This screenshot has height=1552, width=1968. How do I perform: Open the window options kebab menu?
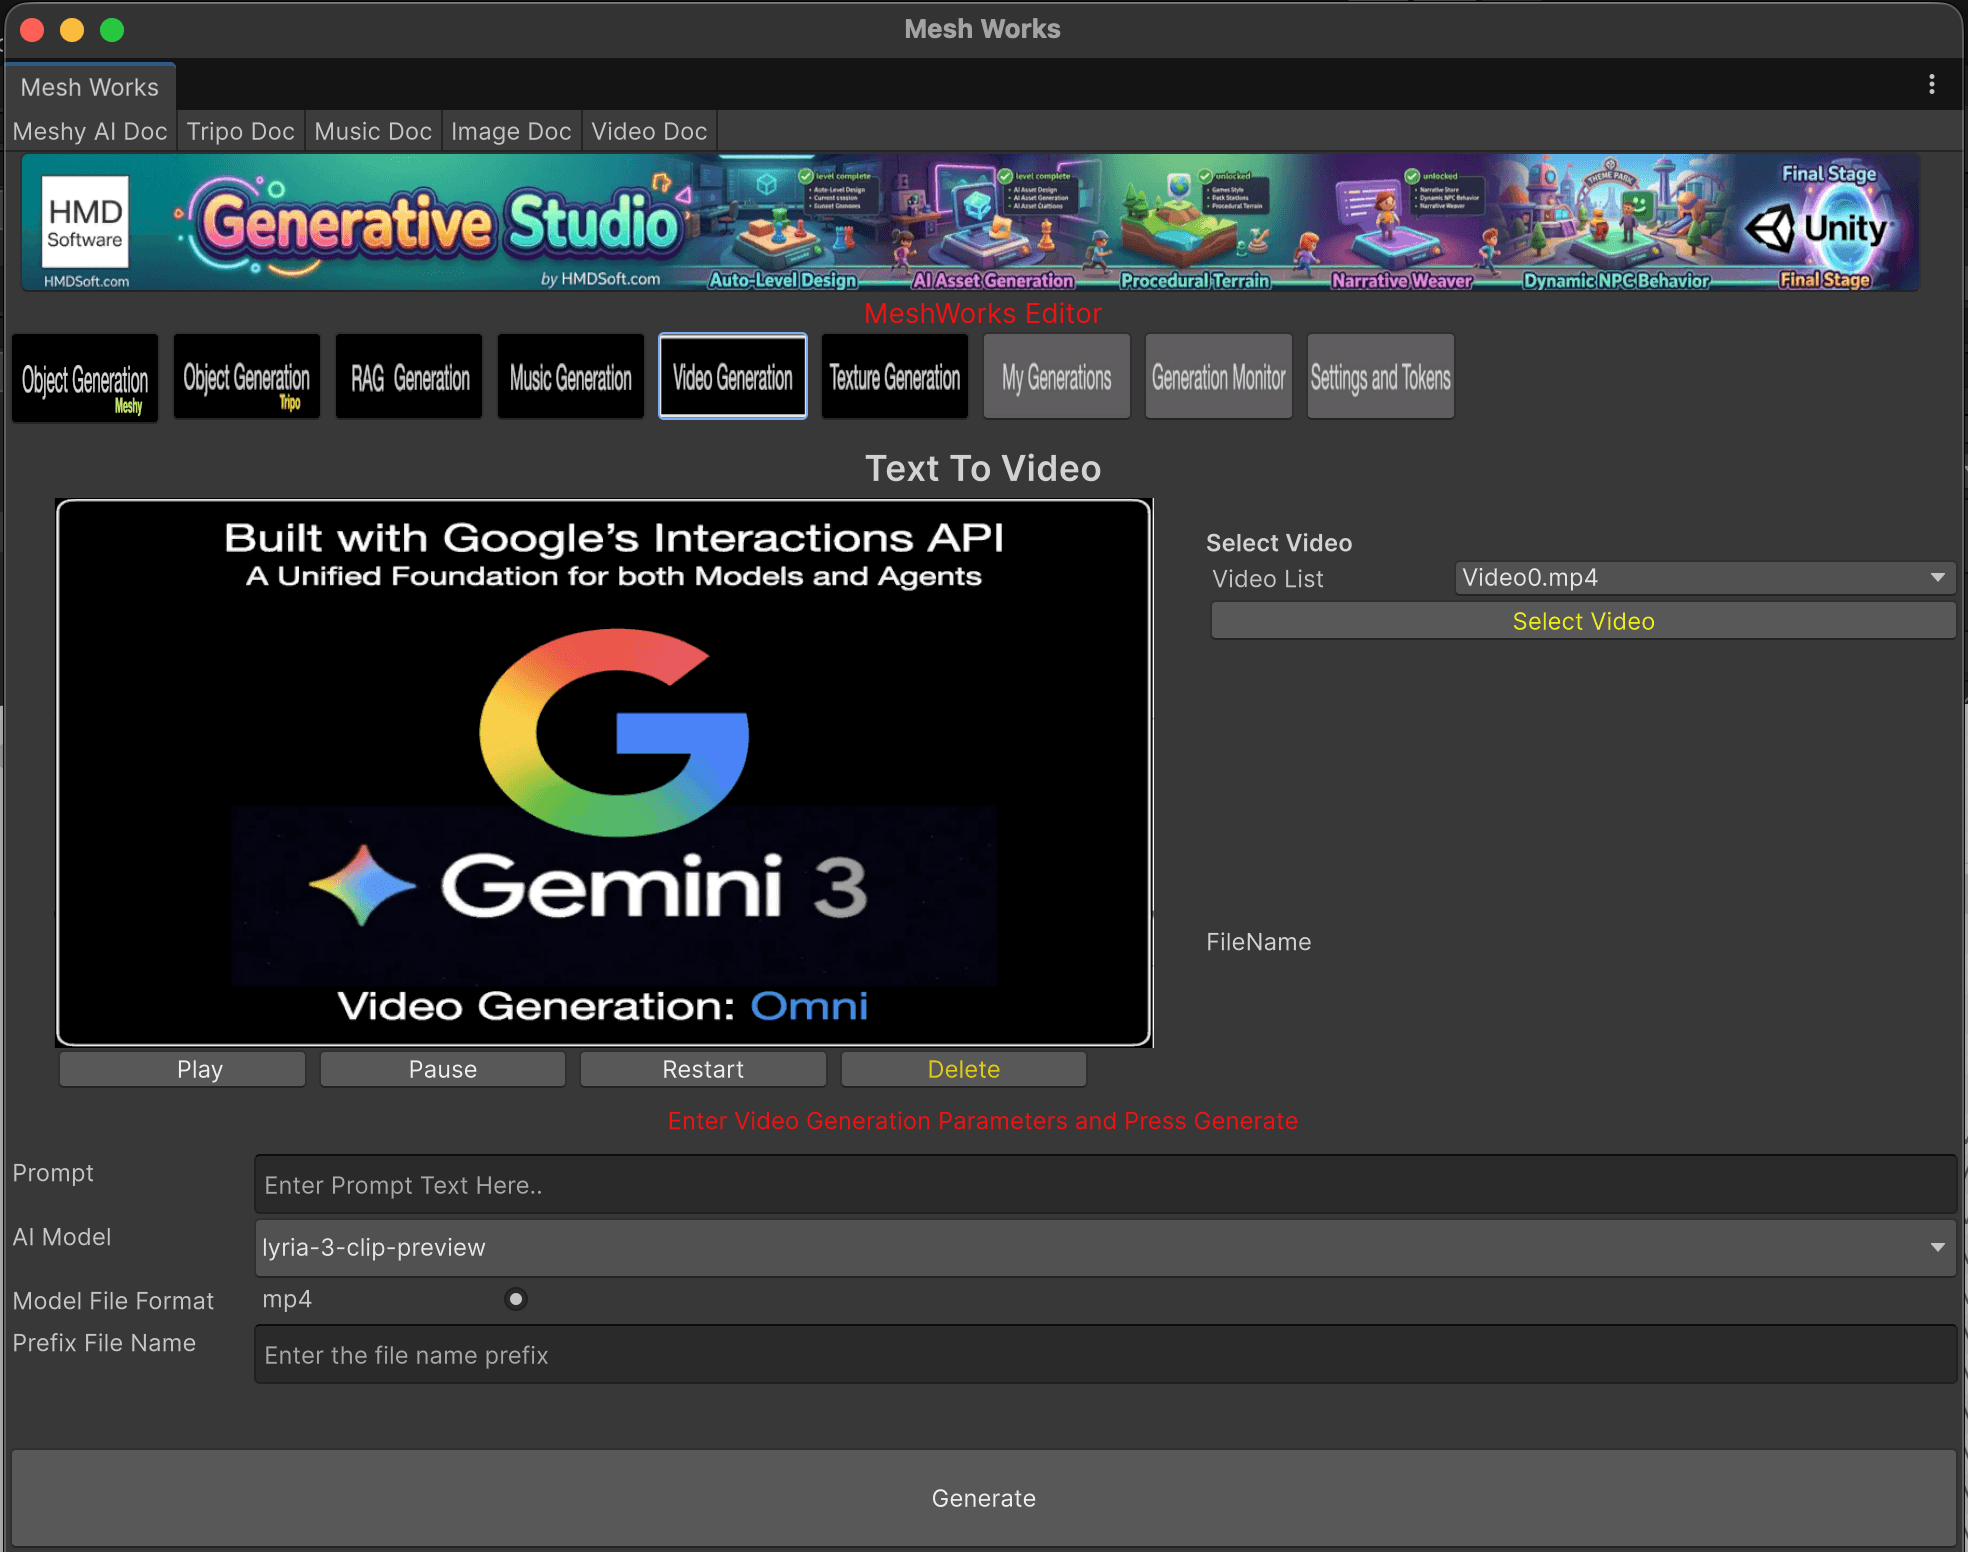[x=1932, y=85]
